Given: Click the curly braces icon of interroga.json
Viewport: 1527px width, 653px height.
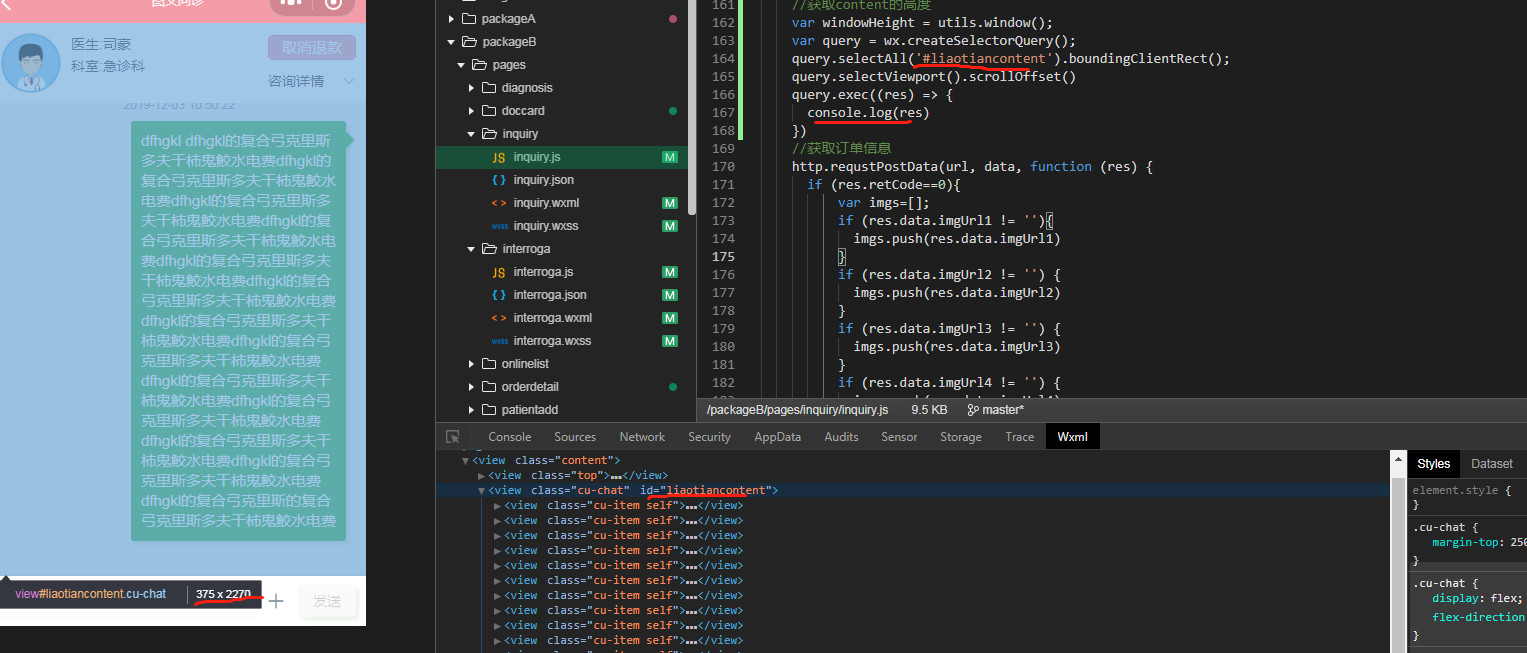Looking at the screenshot, I should pyautogui.click(x=498, y=295).
